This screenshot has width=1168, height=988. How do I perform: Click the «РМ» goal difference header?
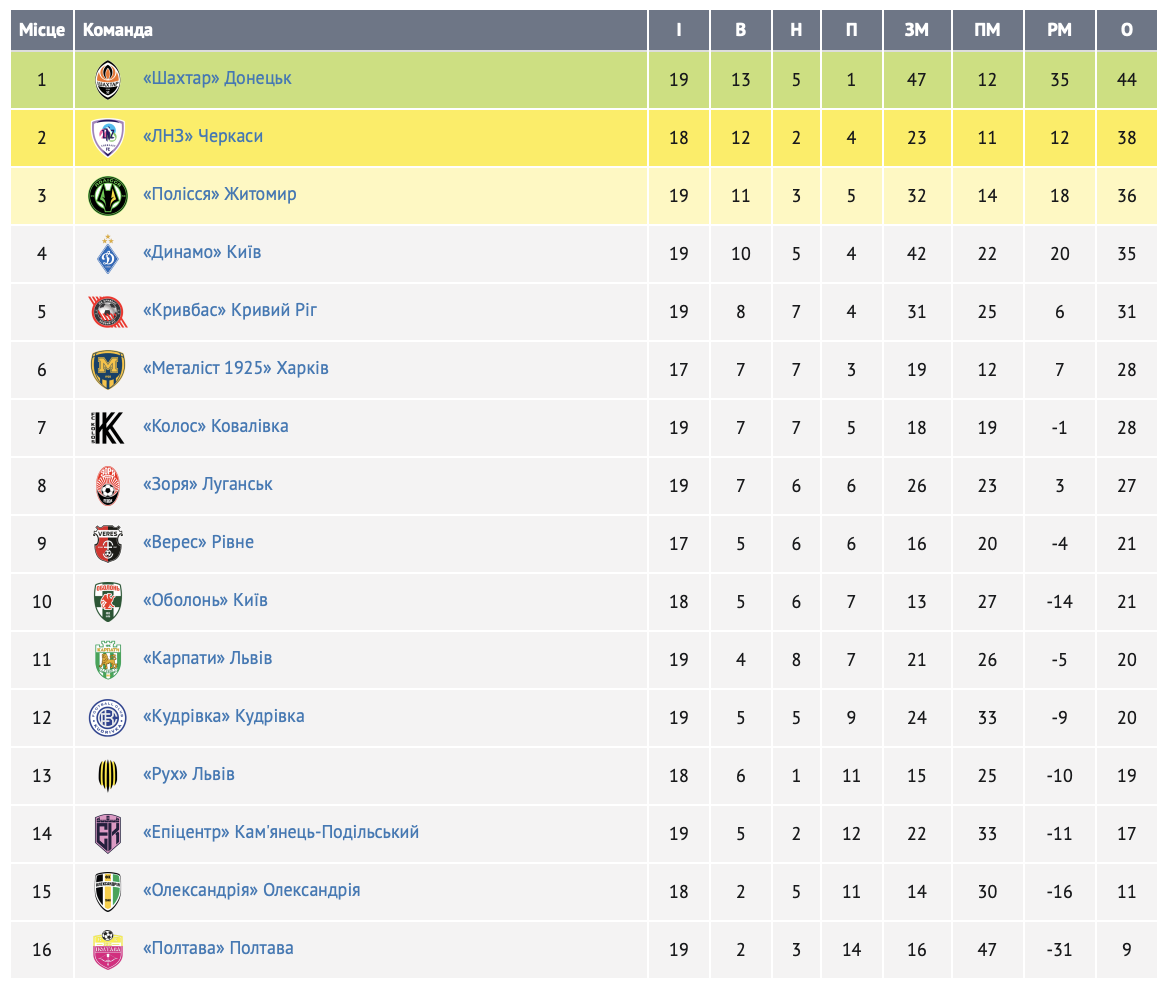(1059, 30)
